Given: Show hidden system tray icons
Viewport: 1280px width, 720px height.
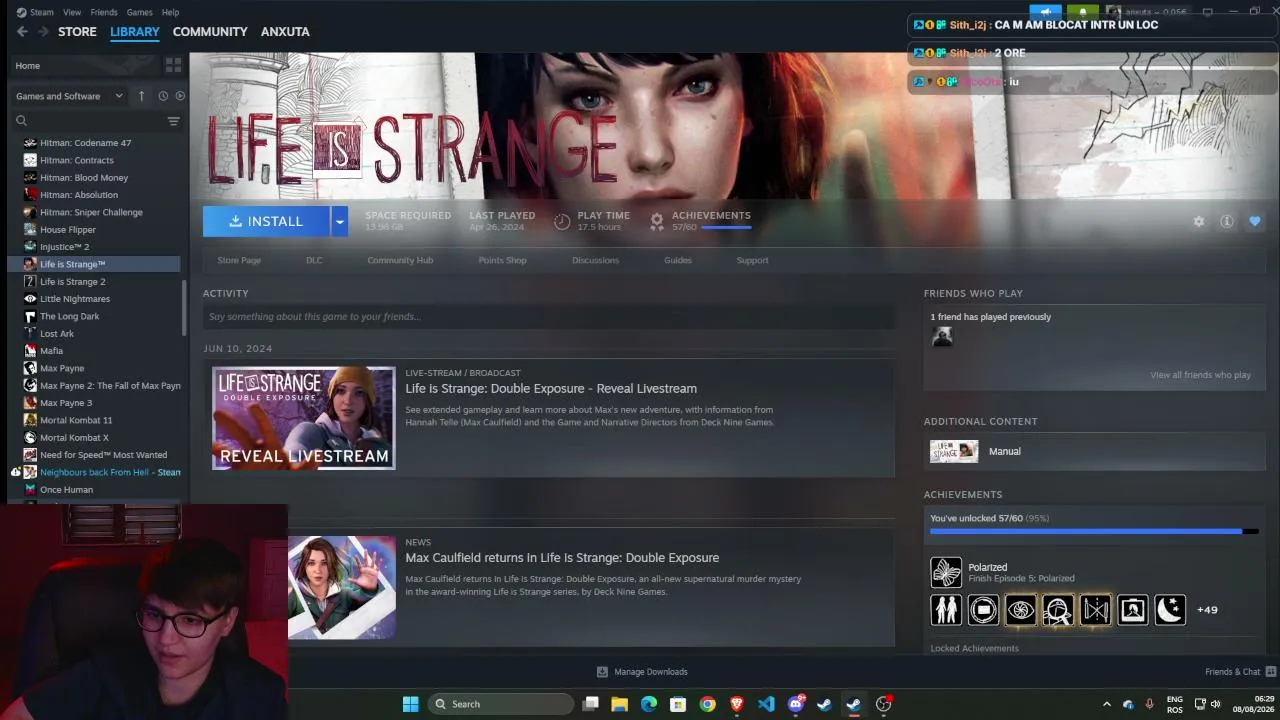Looking at the screenshot, I should point(1106,704).
